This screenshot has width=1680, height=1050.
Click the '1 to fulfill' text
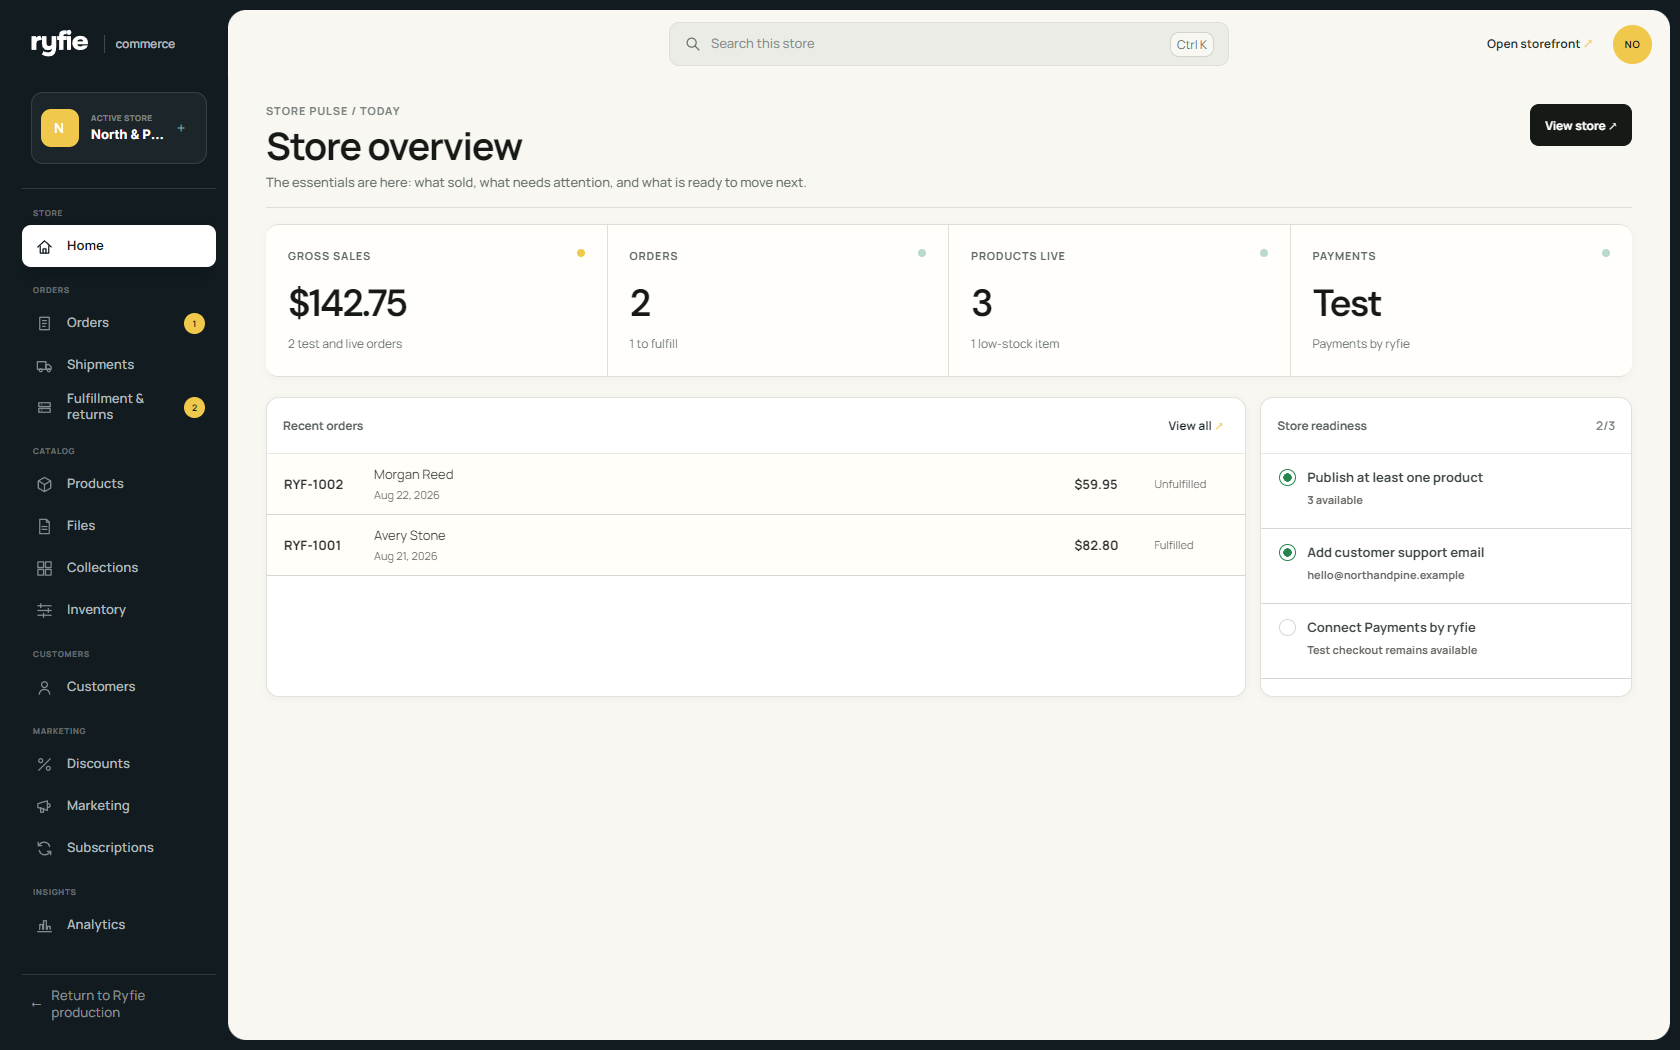pyautogui.click(x=654, y=344)
